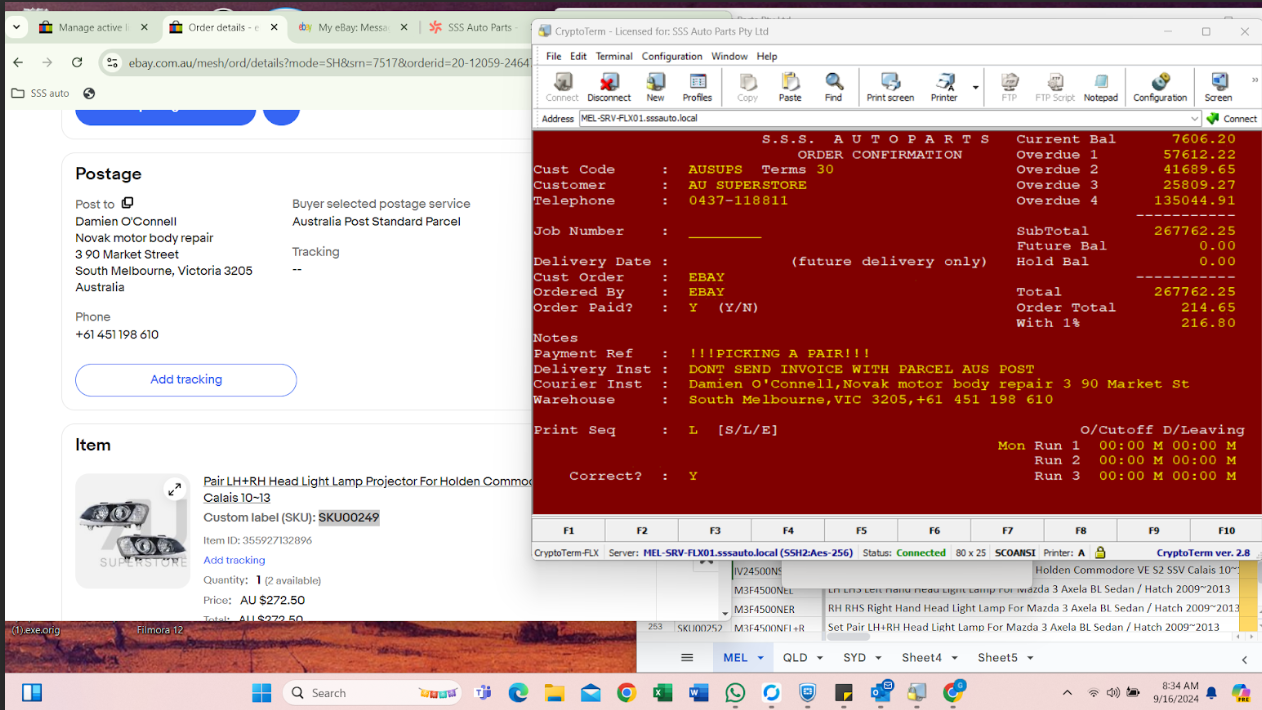1262x710 pixels.
Task: Click the Print screen toolbar icon
Action: [890, 87]
